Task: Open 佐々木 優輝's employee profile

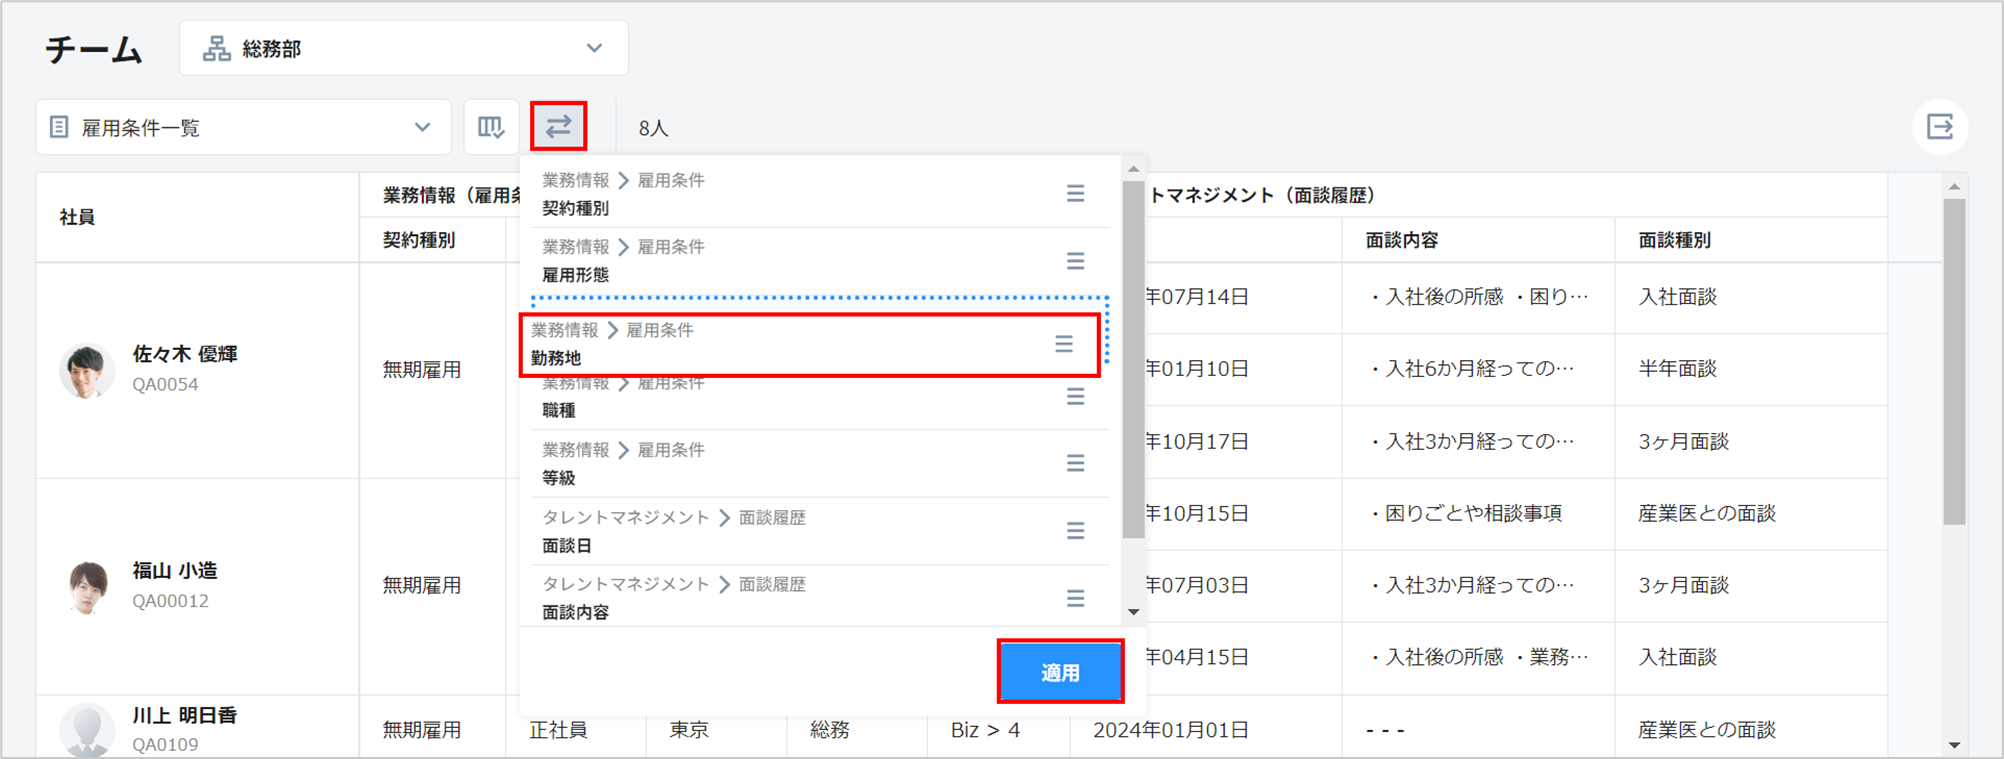Action: click(184, 354)
